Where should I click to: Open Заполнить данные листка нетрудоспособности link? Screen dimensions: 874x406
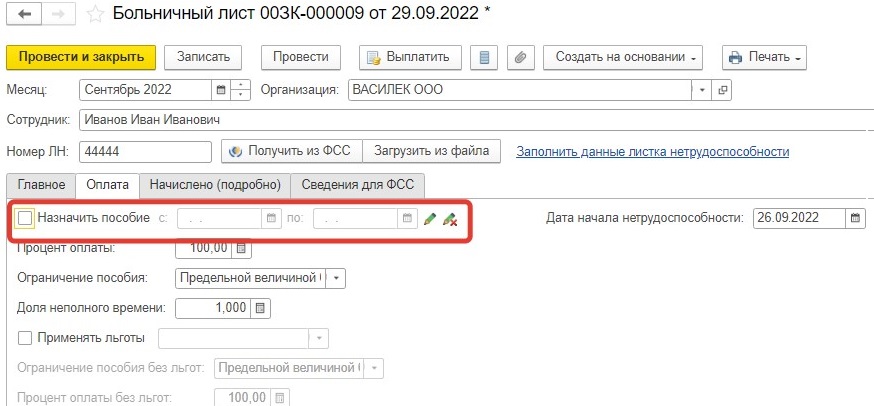coord(652,152)
